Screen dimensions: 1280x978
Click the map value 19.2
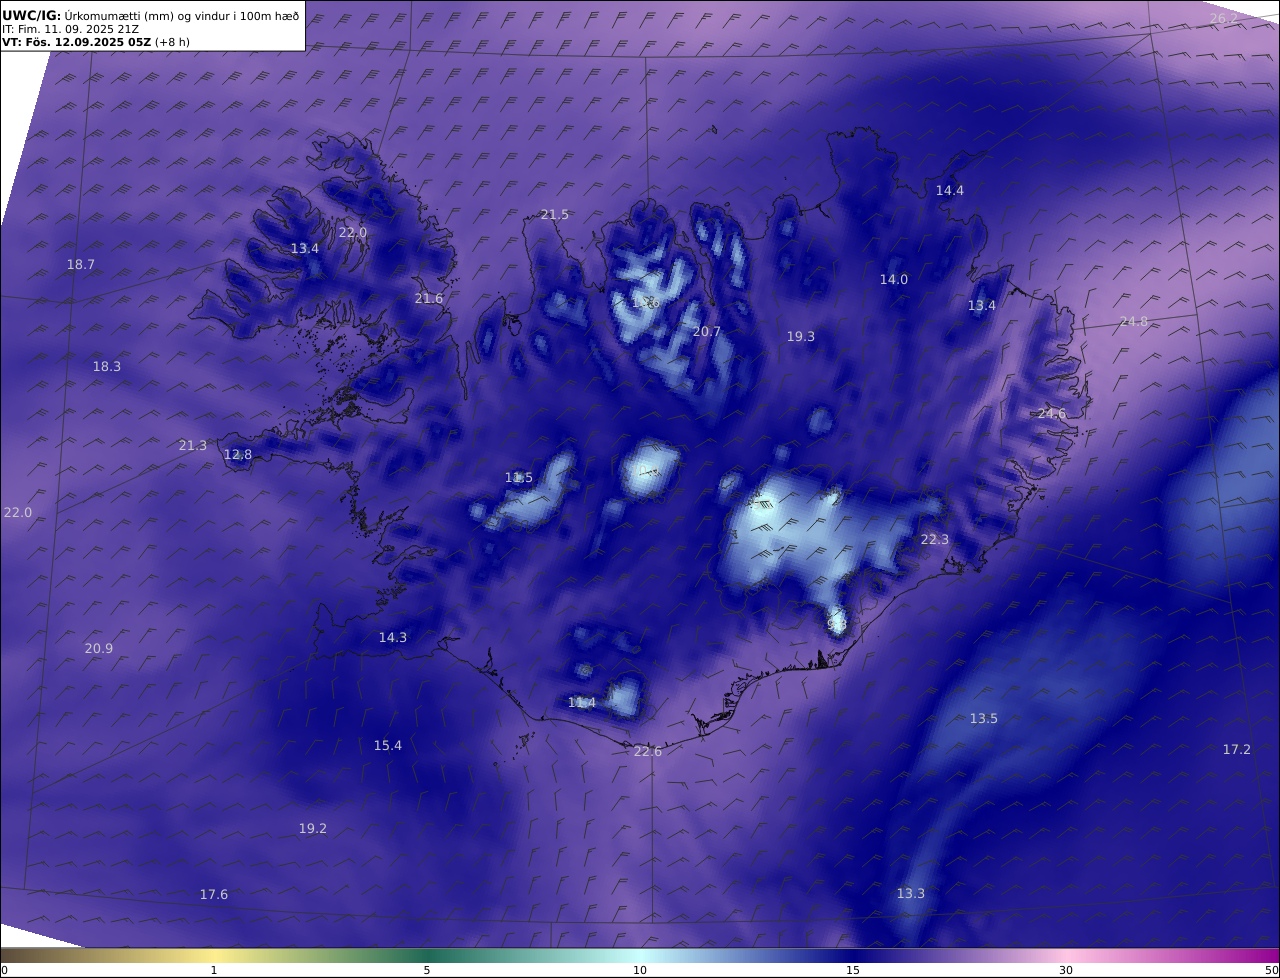click(x=313, y=828)
